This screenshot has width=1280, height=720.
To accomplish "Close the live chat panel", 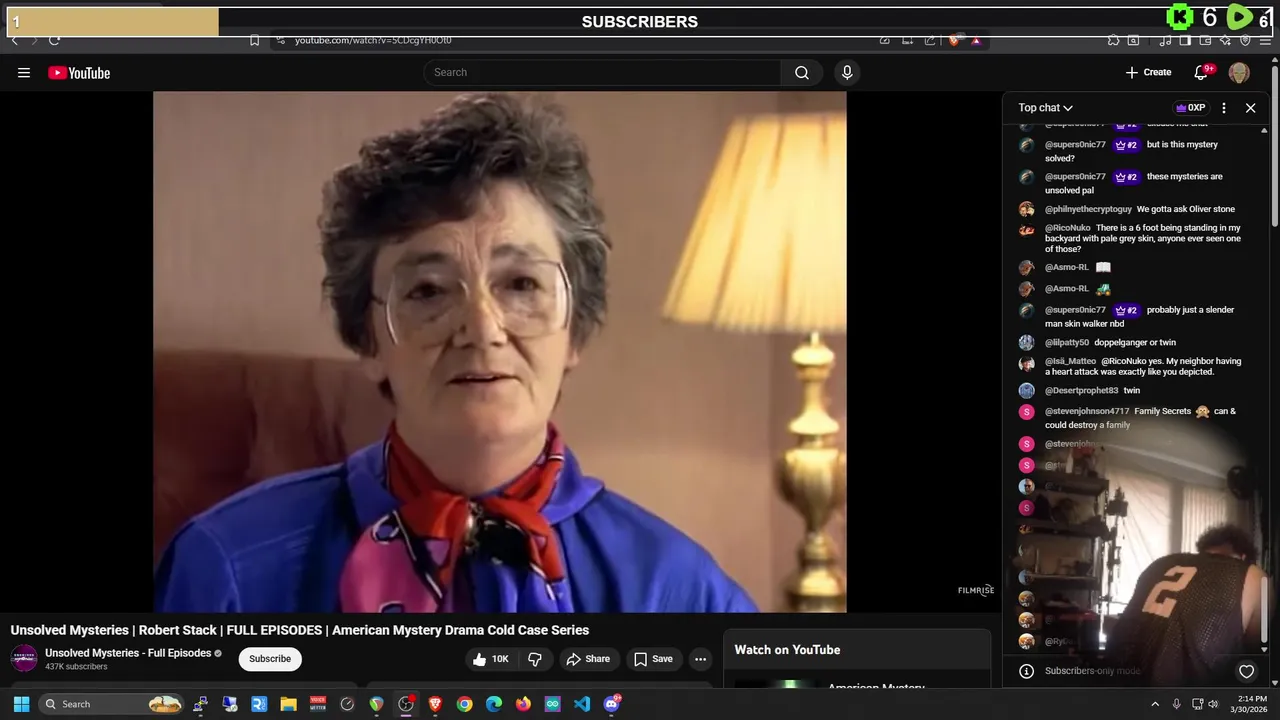I will pyautogui.click(x=1250, y=108).
